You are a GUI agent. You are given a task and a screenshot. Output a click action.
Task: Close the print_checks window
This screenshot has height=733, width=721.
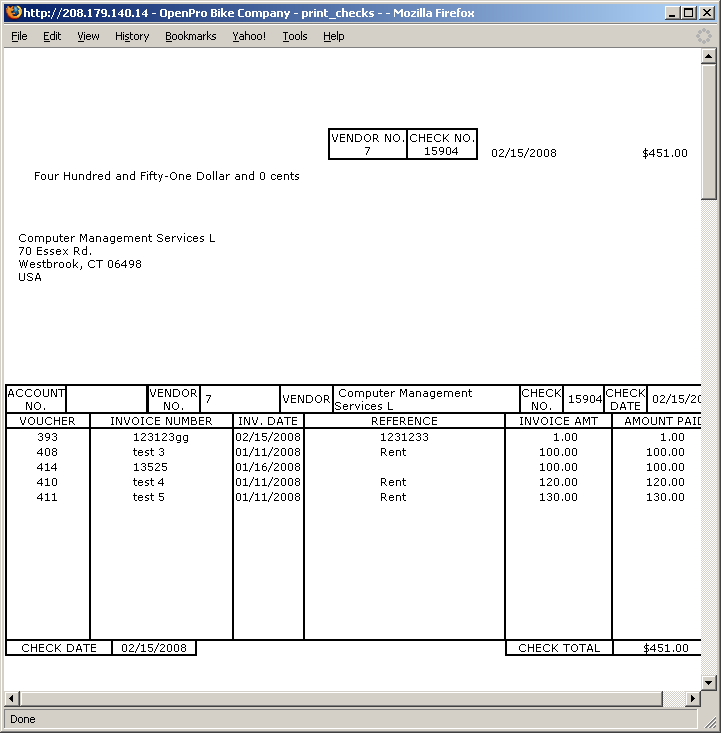(x=705, y=13)
